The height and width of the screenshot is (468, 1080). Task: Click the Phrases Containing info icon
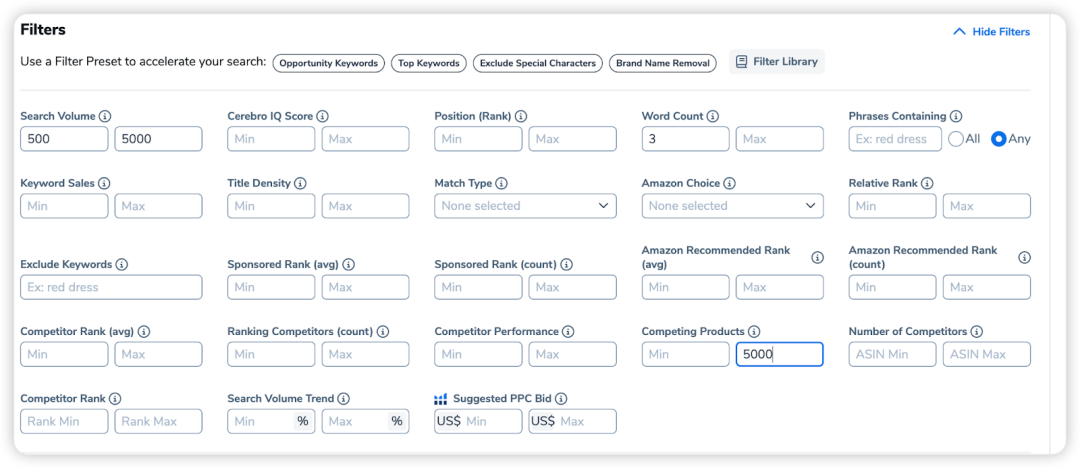[x=956, y=116]
